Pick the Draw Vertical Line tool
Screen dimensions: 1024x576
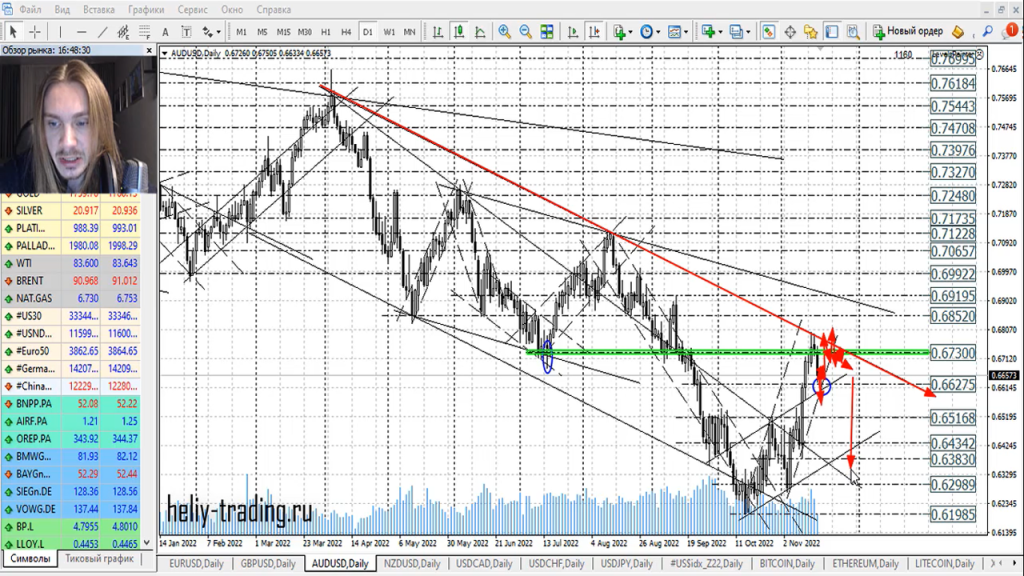pyautogui.click(x=58, y=31)
